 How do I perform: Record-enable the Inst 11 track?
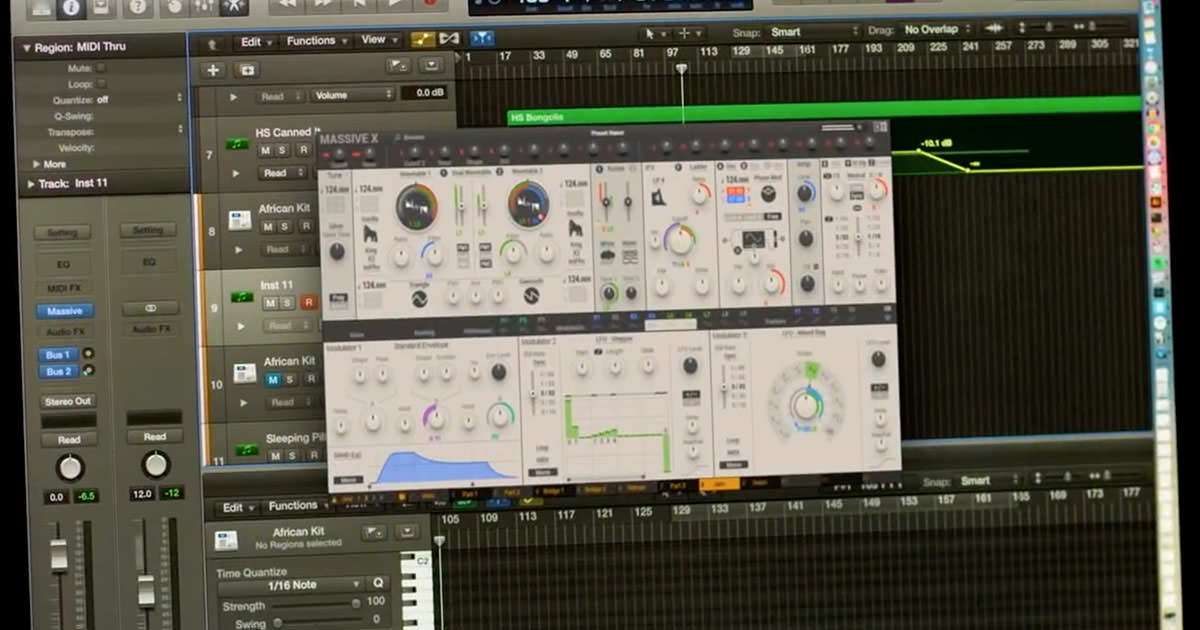308,302
